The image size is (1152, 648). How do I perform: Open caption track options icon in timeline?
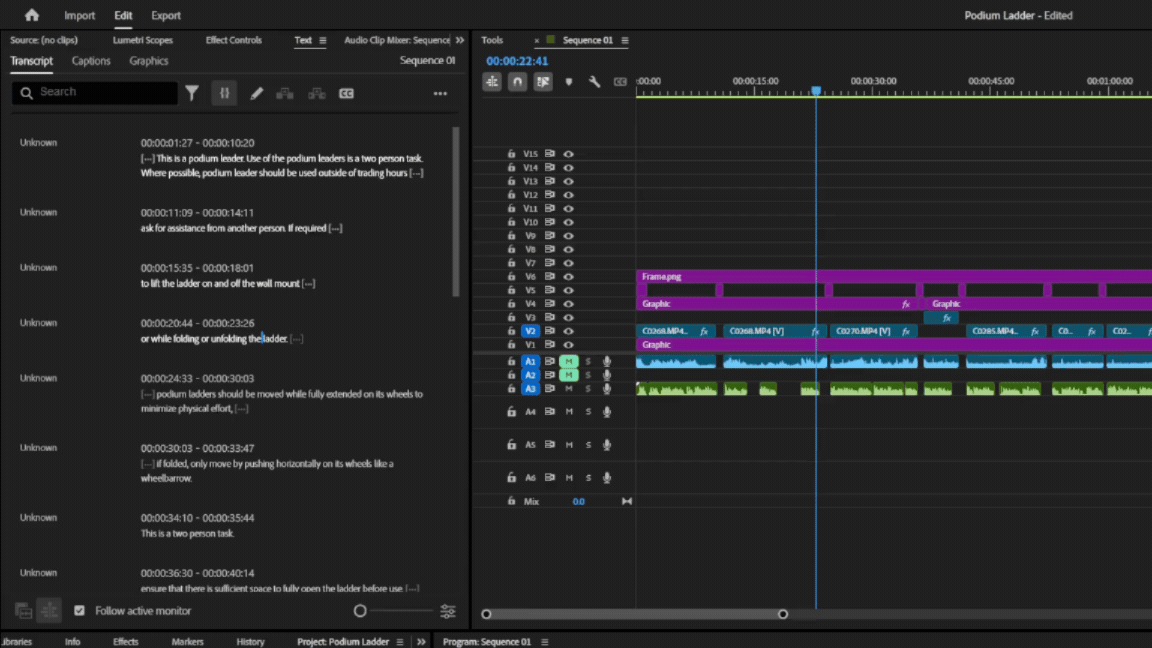[620, 82]
